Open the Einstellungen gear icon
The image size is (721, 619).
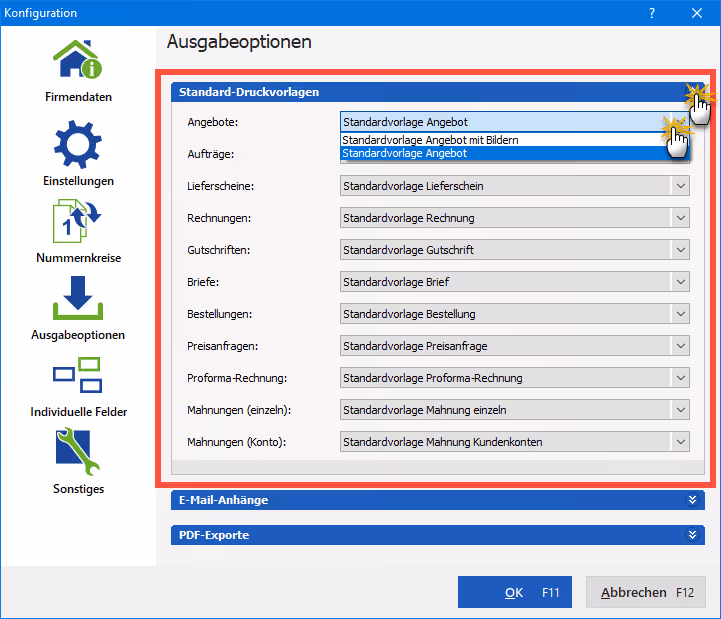click(77, 144)
